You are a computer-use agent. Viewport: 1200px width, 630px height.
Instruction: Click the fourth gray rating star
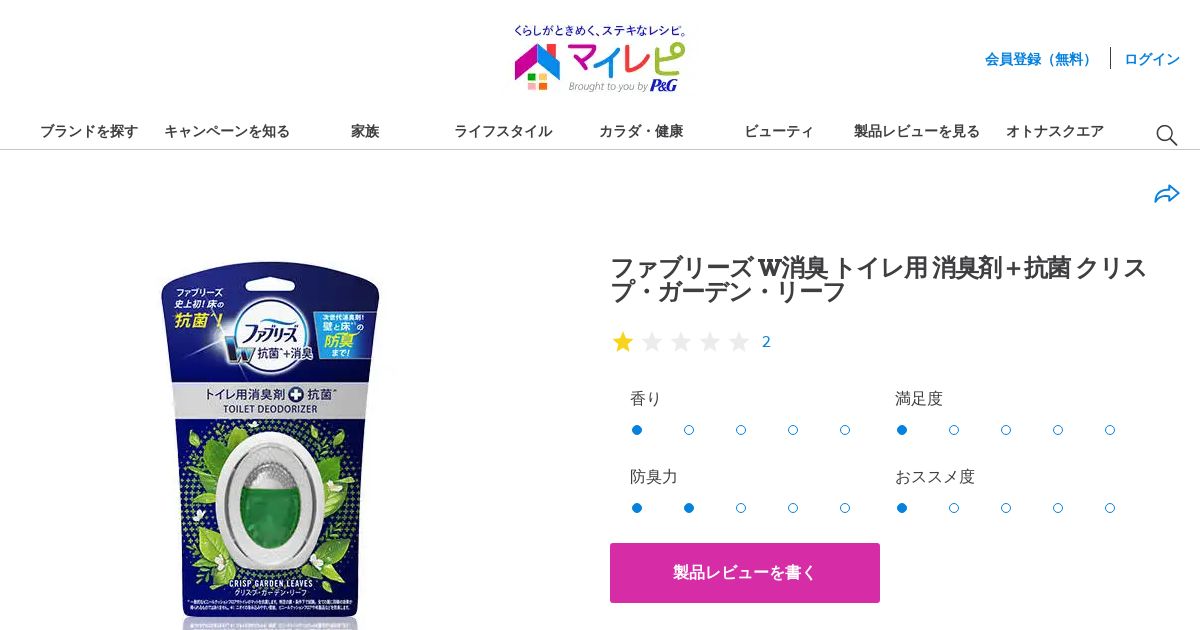coord(710,342)
